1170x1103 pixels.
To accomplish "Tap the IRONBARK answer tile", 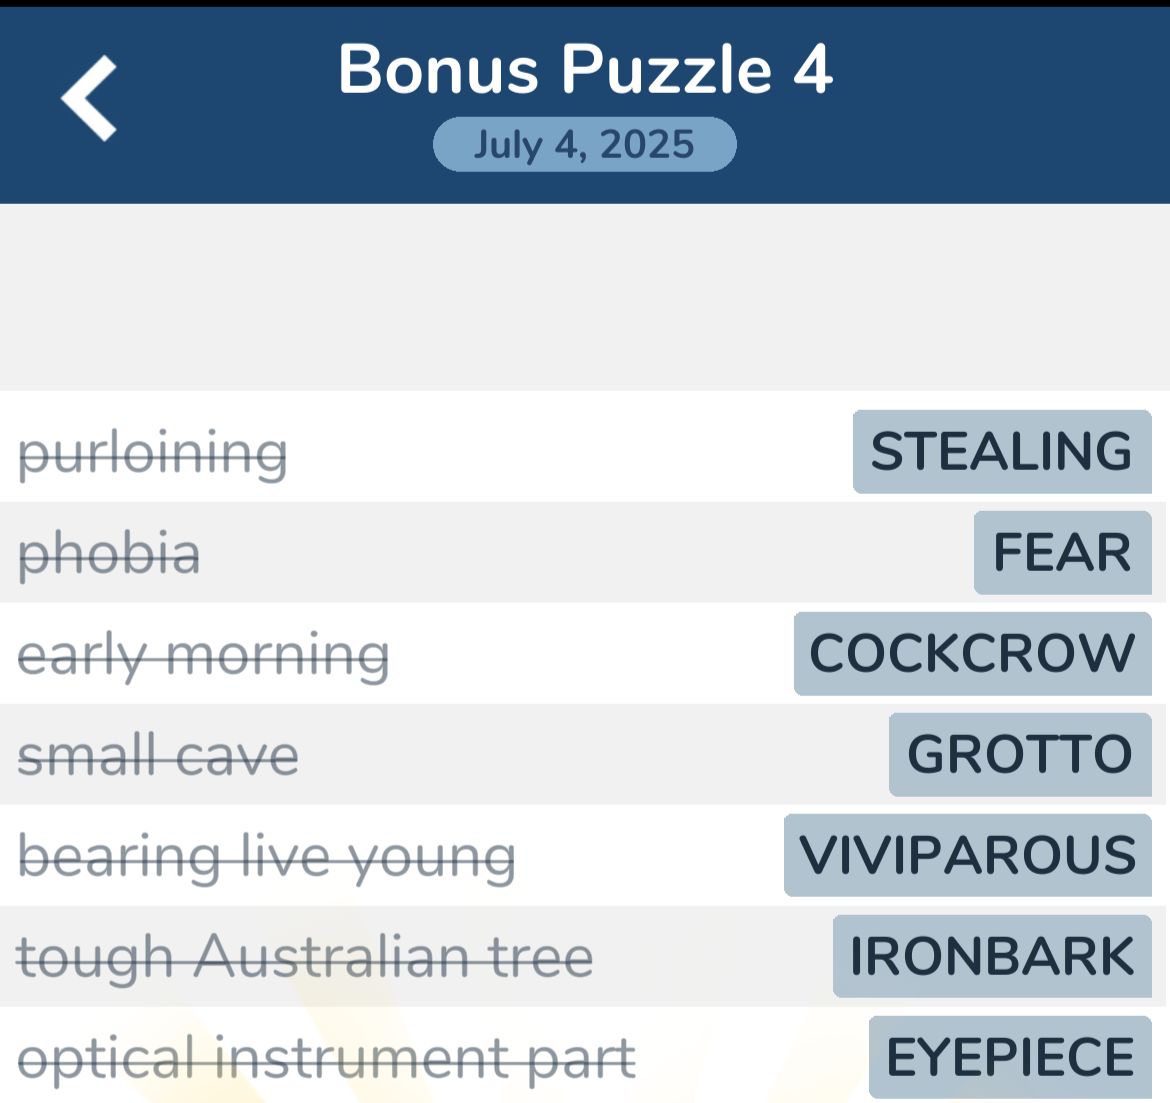I will click(x=990, y=955).
